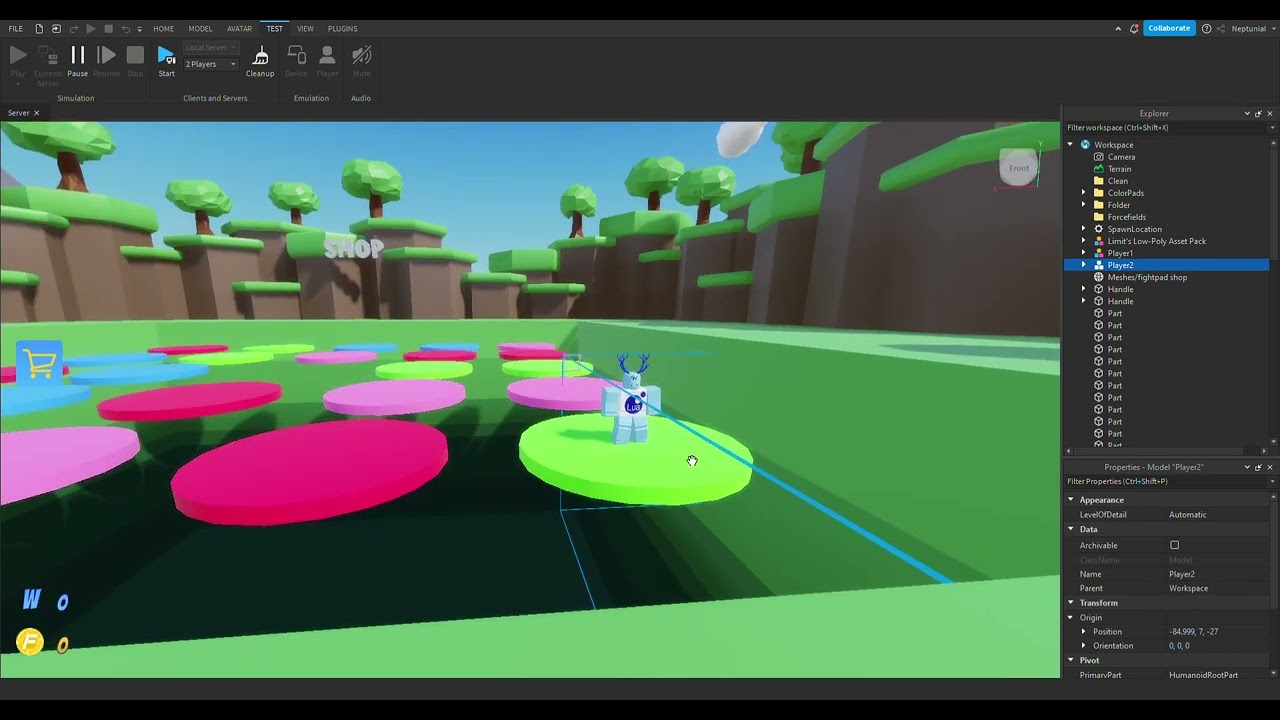Switch to the PLUGINS ribbon tab
This screenshot has width=1280, height=720.
(342, 29)
